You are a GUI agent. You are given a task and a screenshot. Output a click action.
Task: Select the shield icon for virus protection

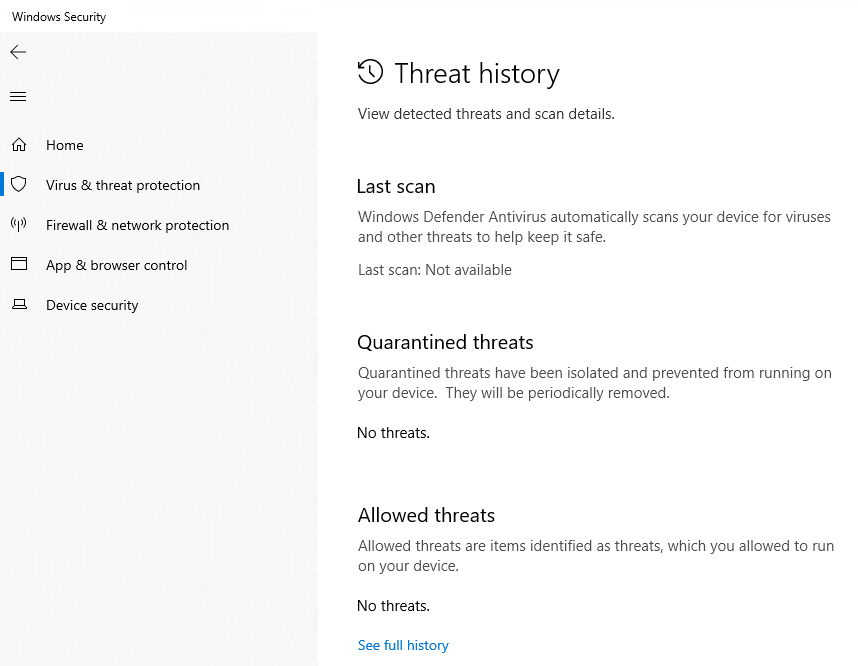(19, 184)
